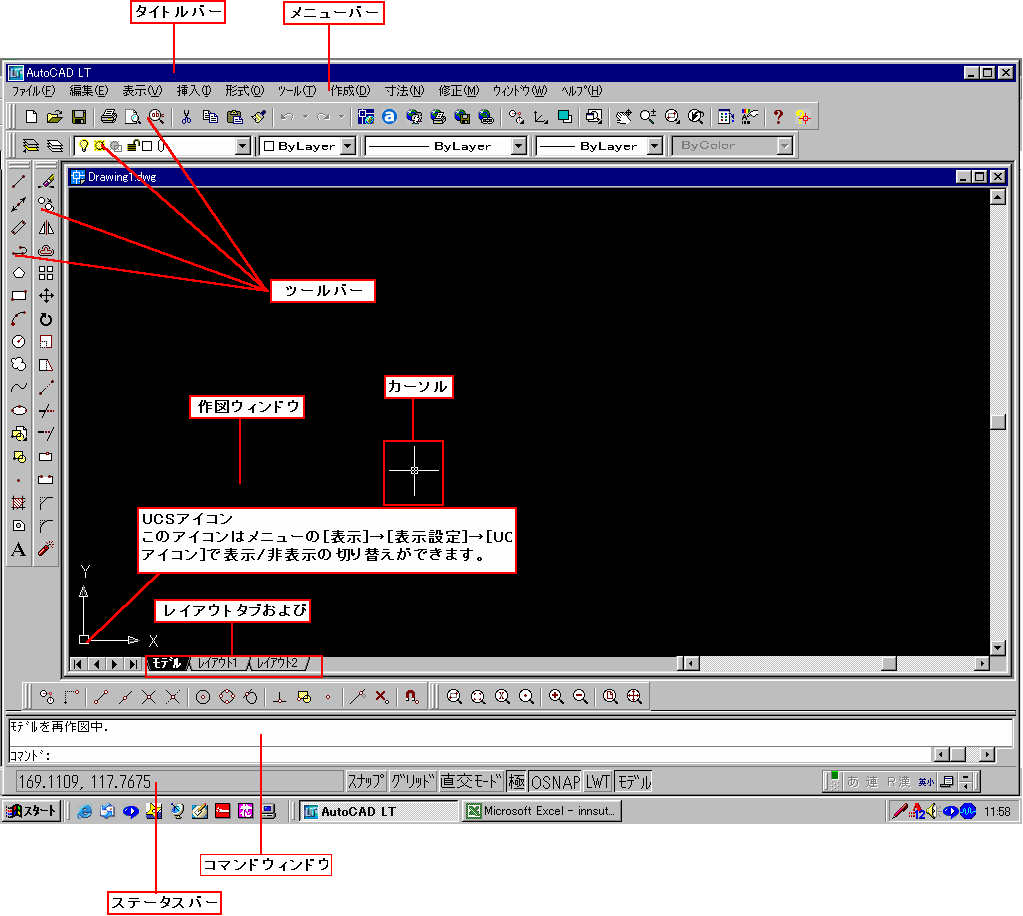This screenshot has width=1023, height=916.
Task: Select the Line draw tool
Action: pos(19,181)
